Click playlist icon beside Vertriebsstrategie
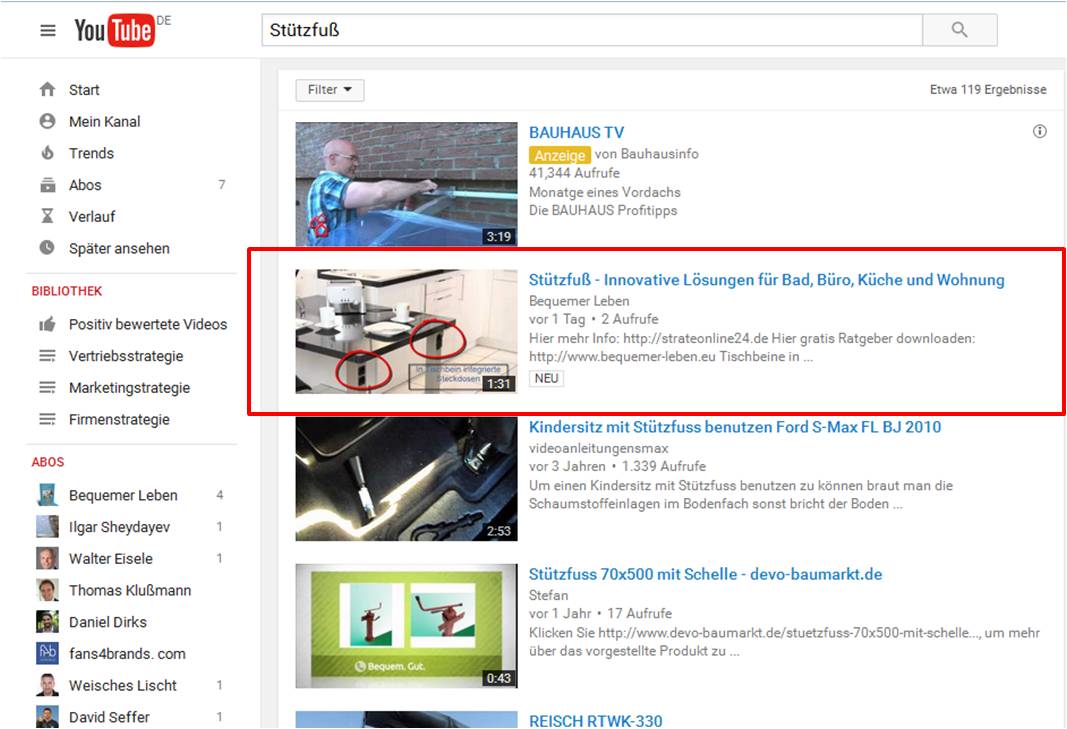The height and width of the screenshot is (729, 1067). point(47,356)
